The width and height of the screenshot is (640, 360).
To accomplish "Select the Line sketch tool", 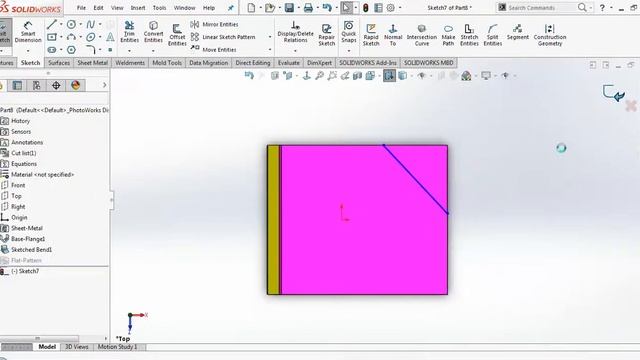I will click(x=51, y=24).
